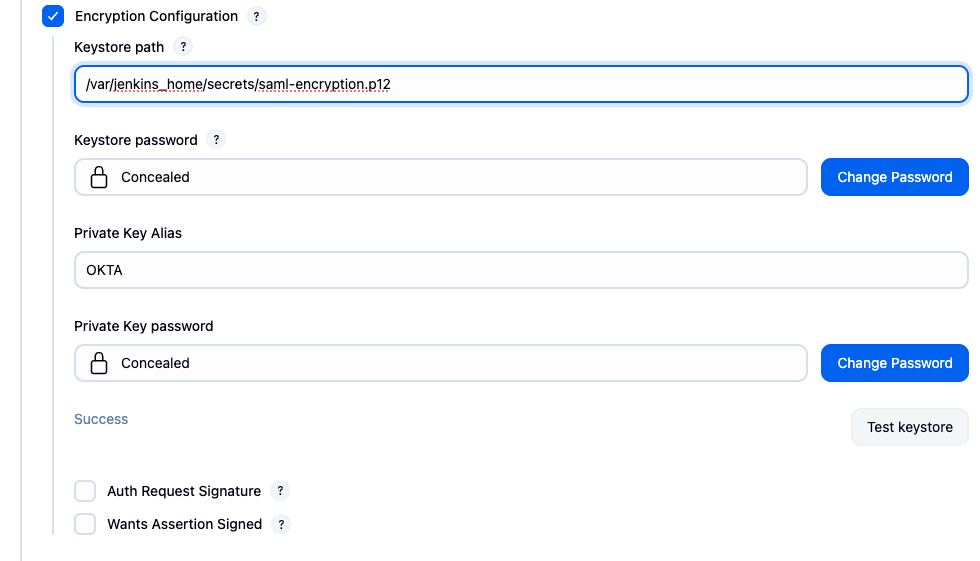Click the Private Key Alias label
This screenshot has width=980, height=561.
click(x=128, y=233)
